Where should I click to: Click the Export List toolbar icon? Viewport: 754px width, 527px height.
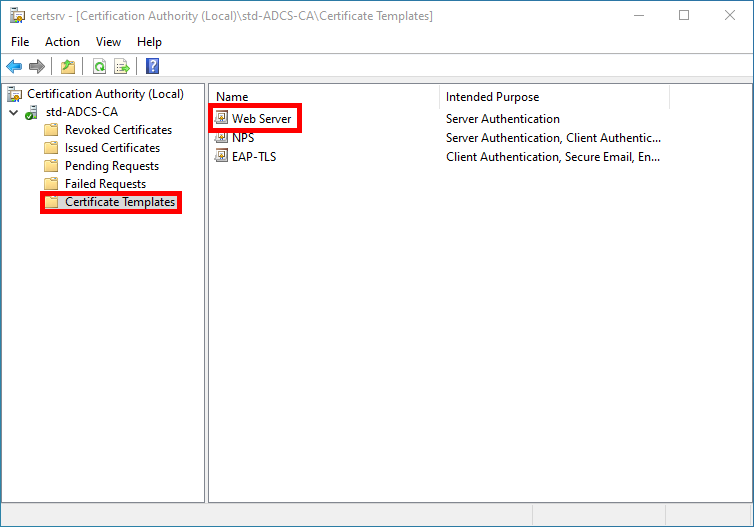click(x=122, y=66)
